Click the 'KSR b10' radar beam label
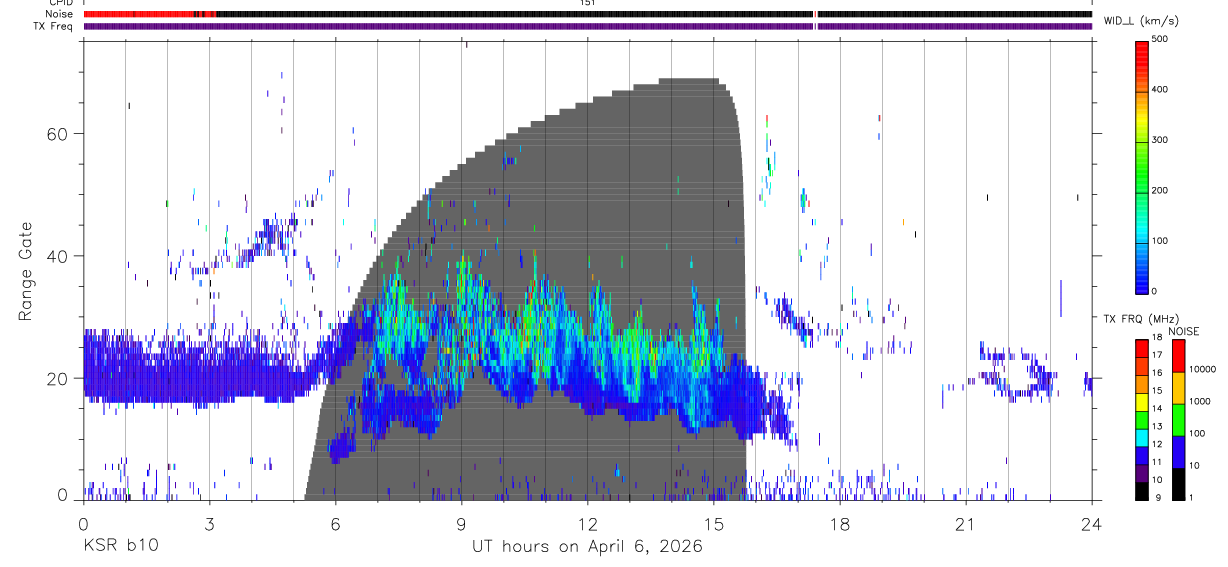The width and height of the screenshot is (1228, 567). click(120, 547)
